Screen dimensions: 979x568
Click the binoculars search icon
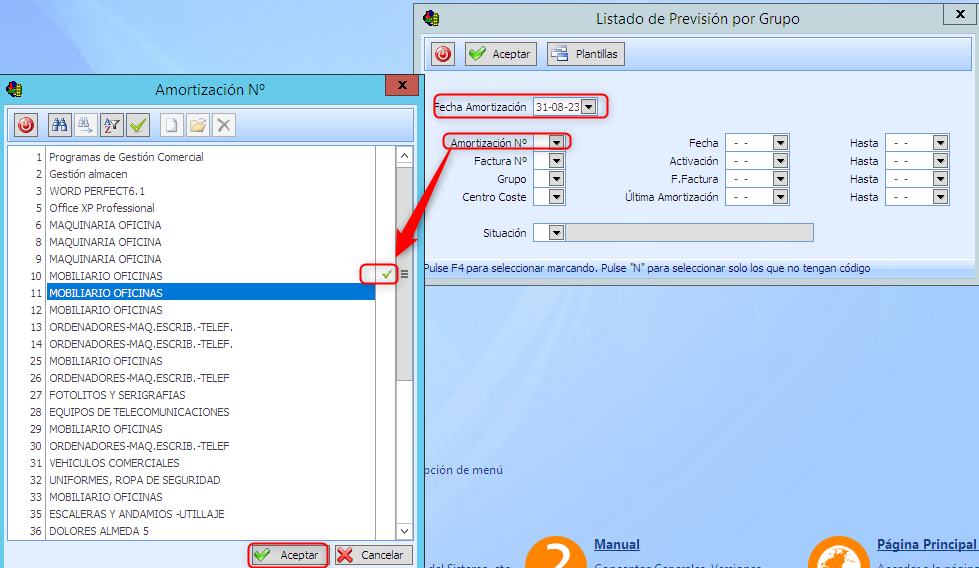(60, 125)
